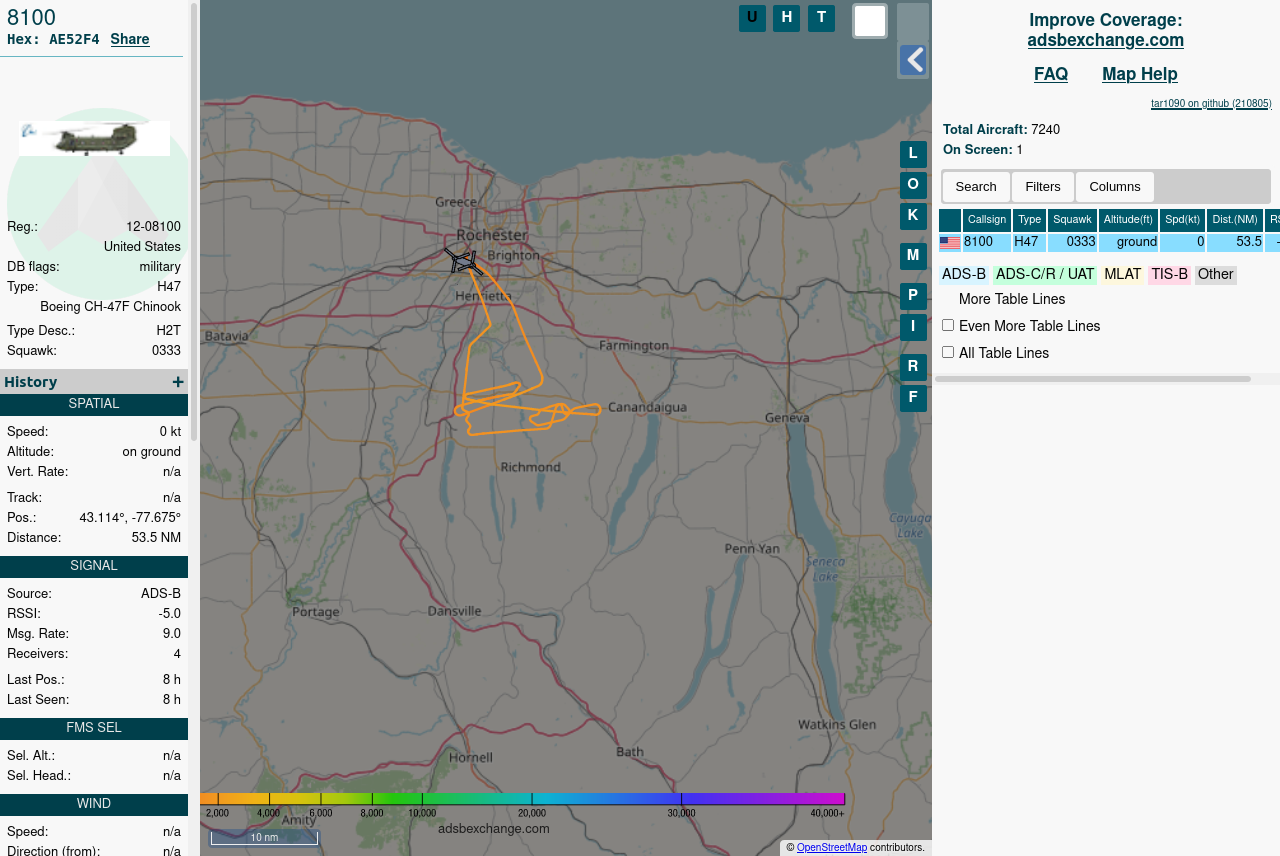
Task: Click the U map button
Action: click(752, 18)
